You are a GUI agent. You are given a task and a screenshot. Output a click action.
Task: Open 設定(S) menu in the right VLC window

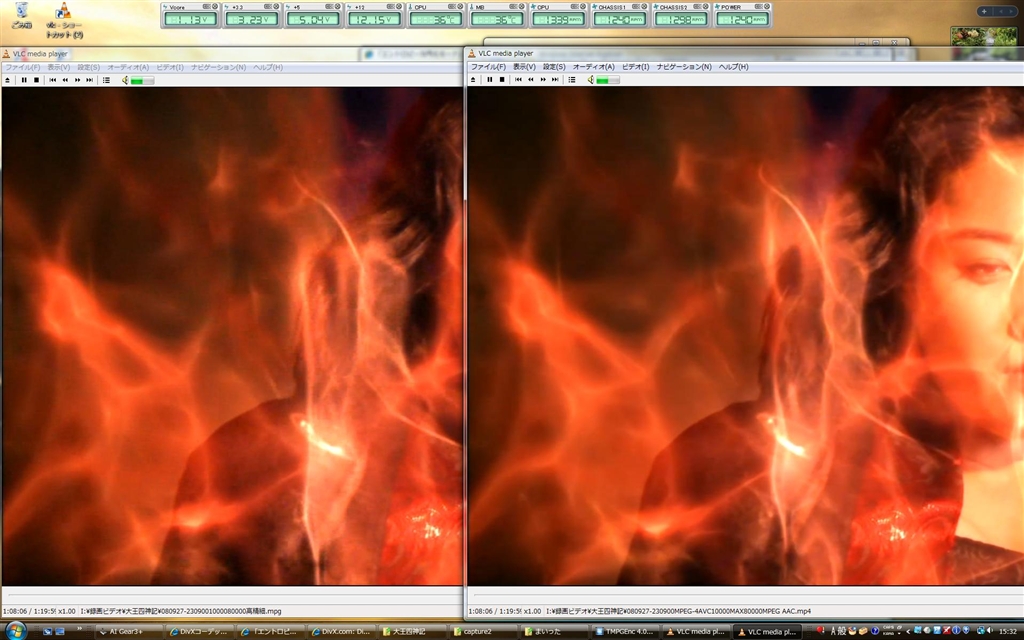[554, 67]
